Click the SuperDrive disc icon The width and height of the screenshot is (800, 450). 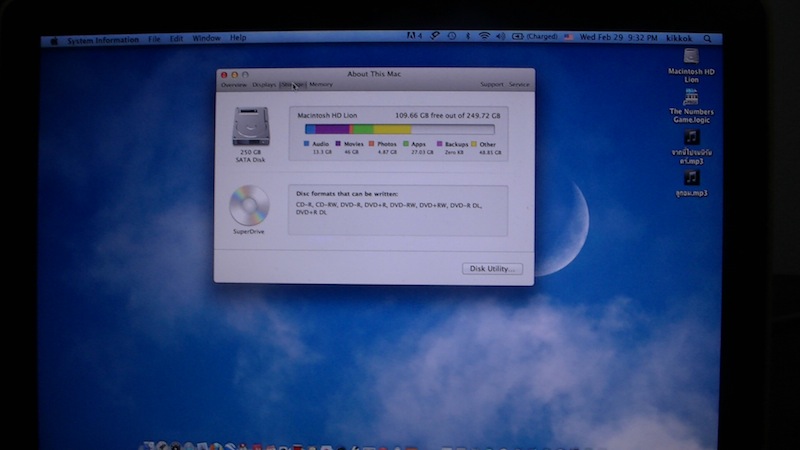[249, 205]
